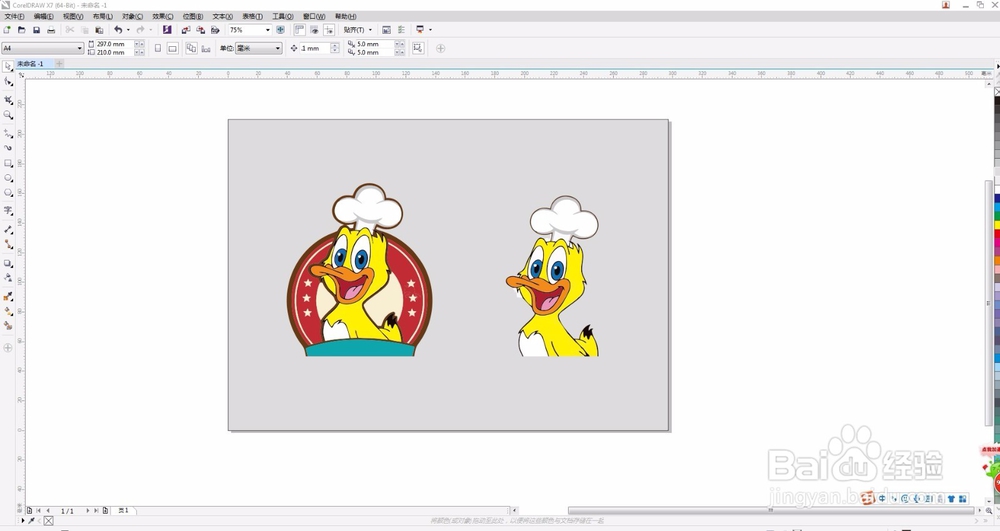Select the Smart Fill tool
Viewport: 1000px width, 531px height.
coord(8,326)
